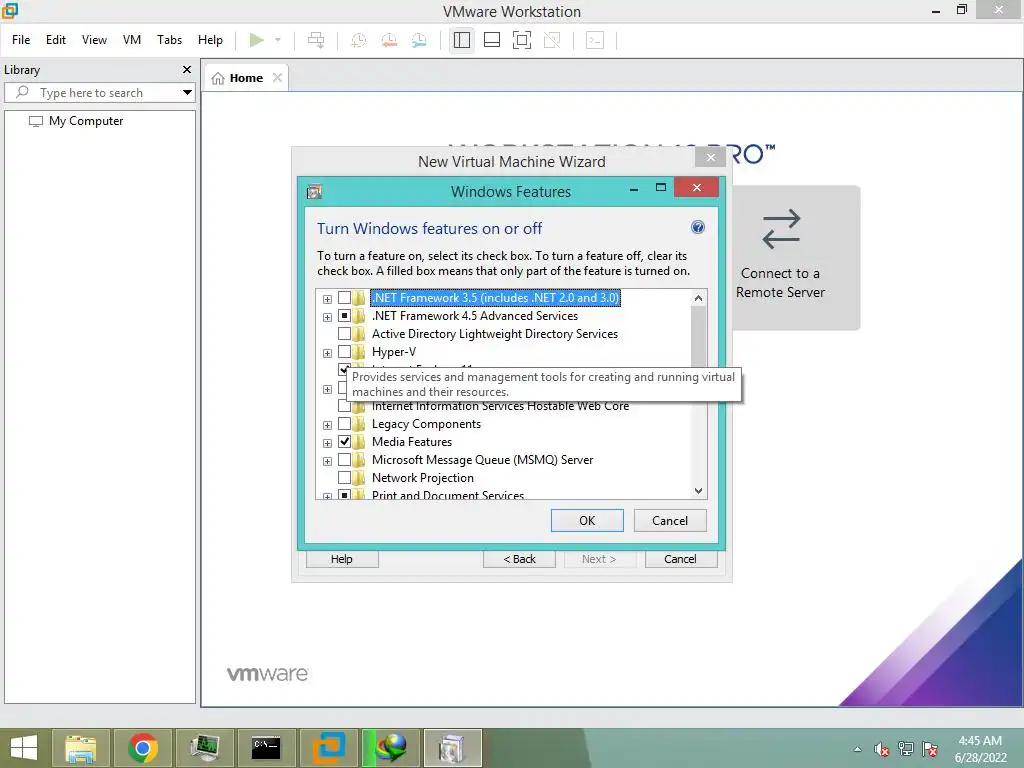The width and height of the screenshot is (1024, 768).
Task: Click Connect to a Remote Server tile
Action: tap(795, 257)
